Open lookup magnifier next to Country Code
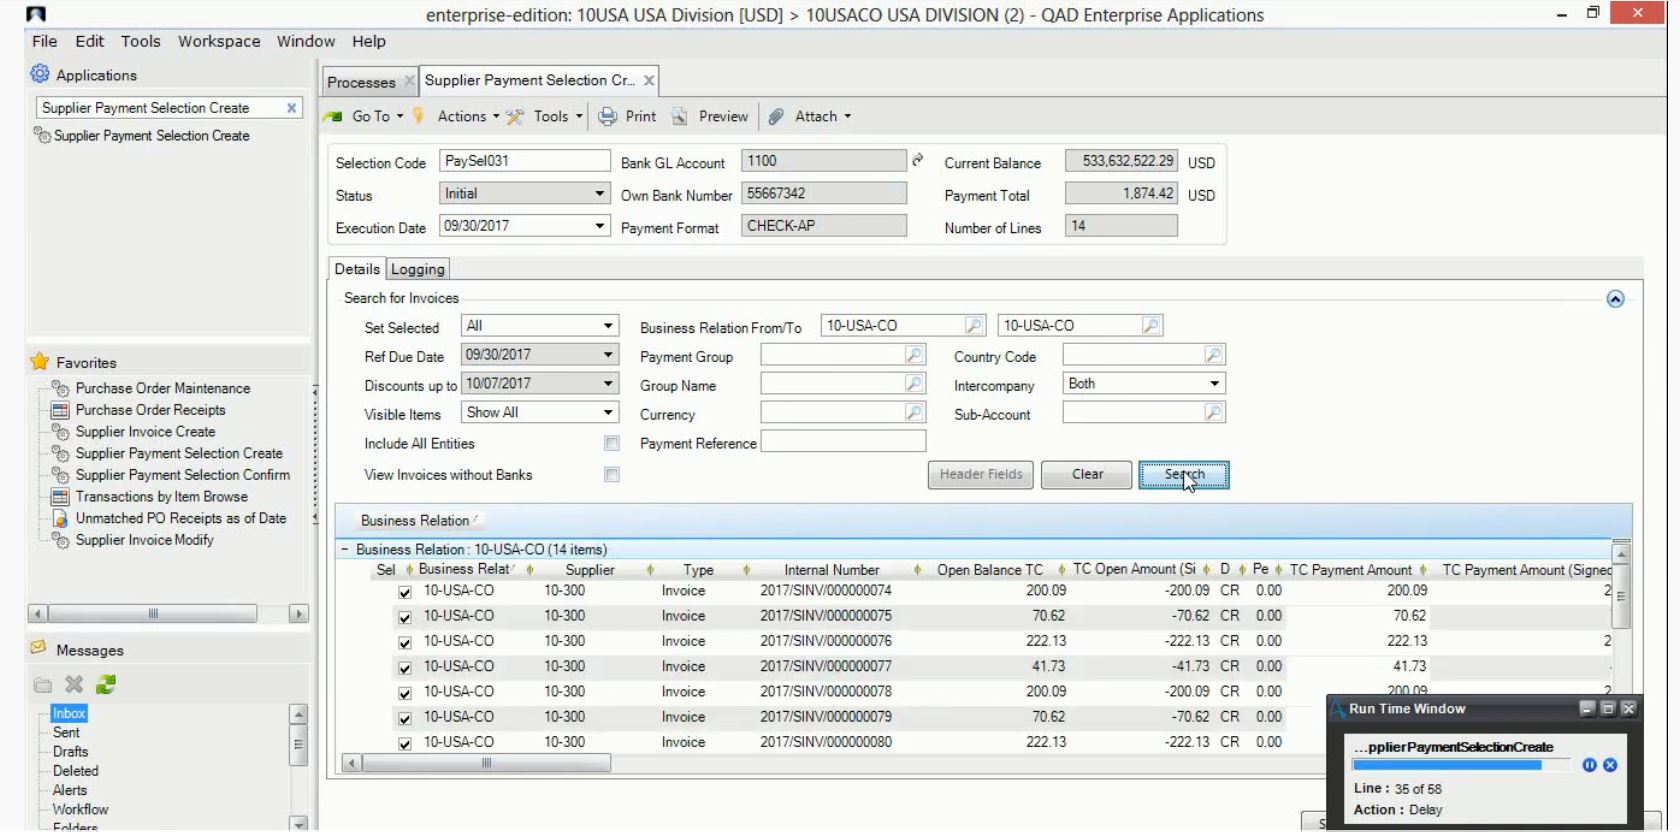Image resolution: width=1680 pixels, height=832 pixels. coord(1213,355)
